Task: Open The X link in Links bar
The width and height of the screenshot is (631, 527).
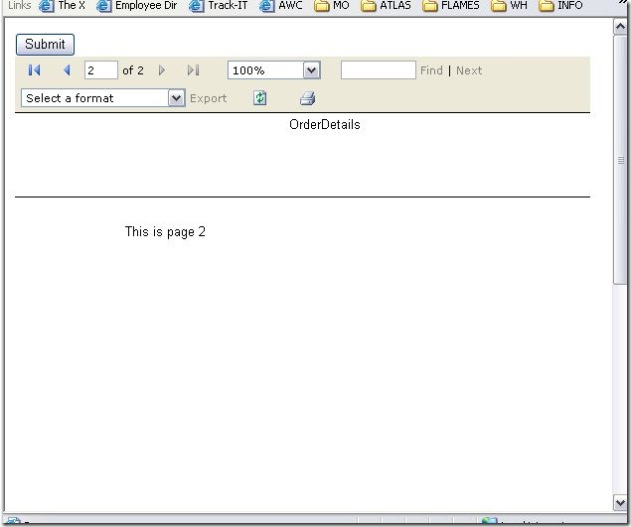Action: [x=62, y=6]
